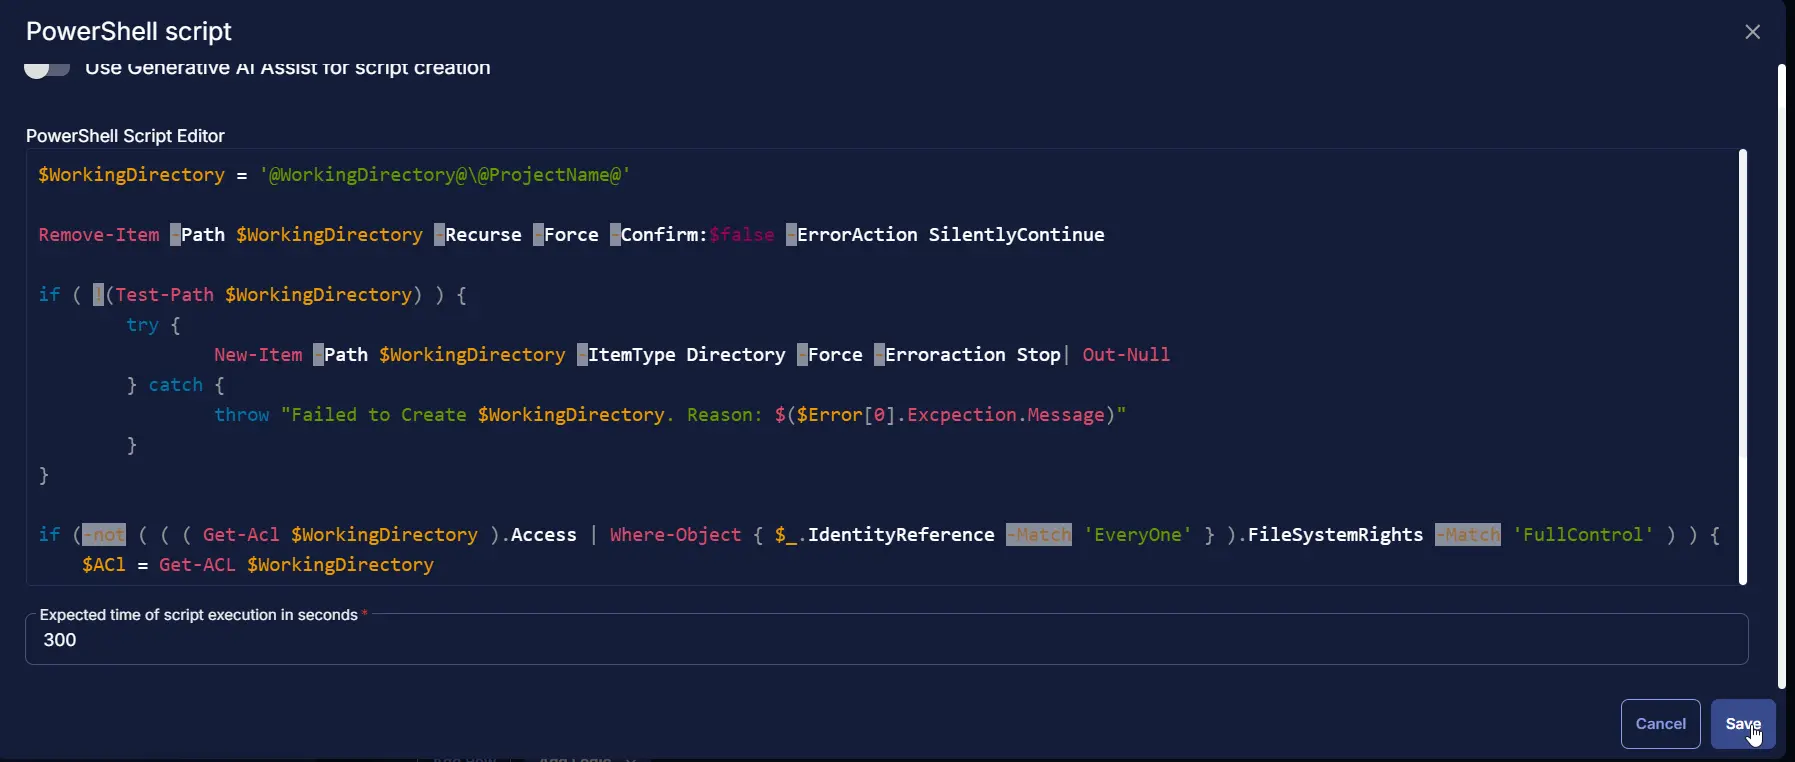Toggle Generative AI Assist for script creation
Image resolution: width=1795 pixels, height=762 pixels.
tap(47, 68)
